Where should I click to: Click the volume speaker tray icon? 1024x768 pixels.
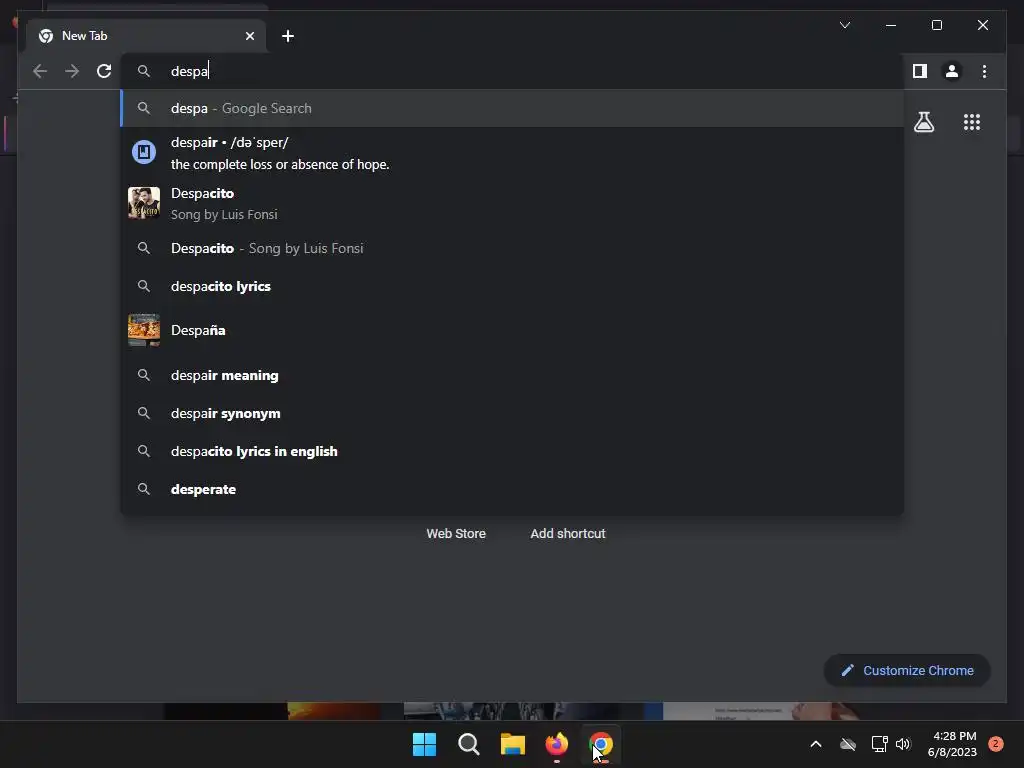pyautogui.click(x=903, y=744)
